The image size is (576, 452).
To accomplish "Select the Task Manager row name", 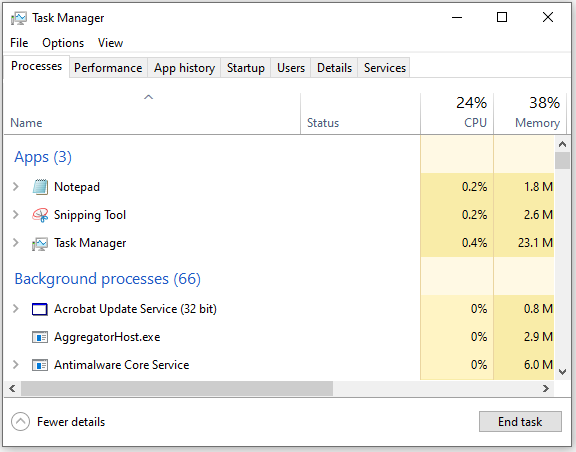I will point(90,243).
